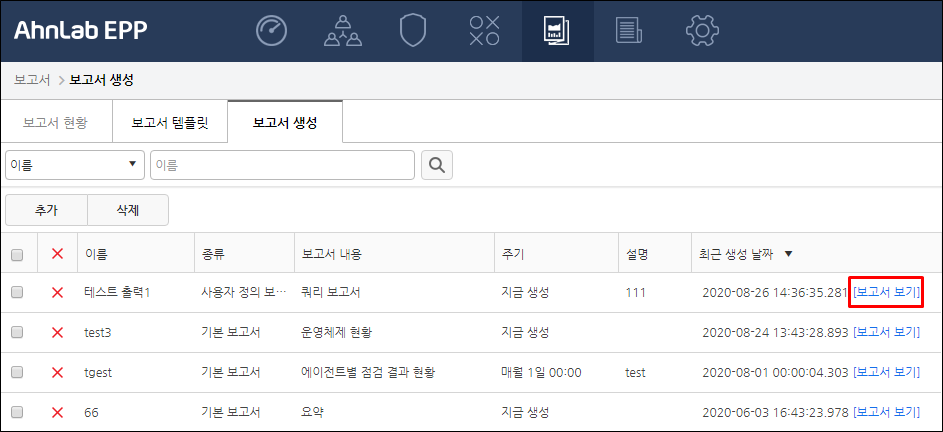
Task: Select the tgest name cell
Action: point(98,372)
